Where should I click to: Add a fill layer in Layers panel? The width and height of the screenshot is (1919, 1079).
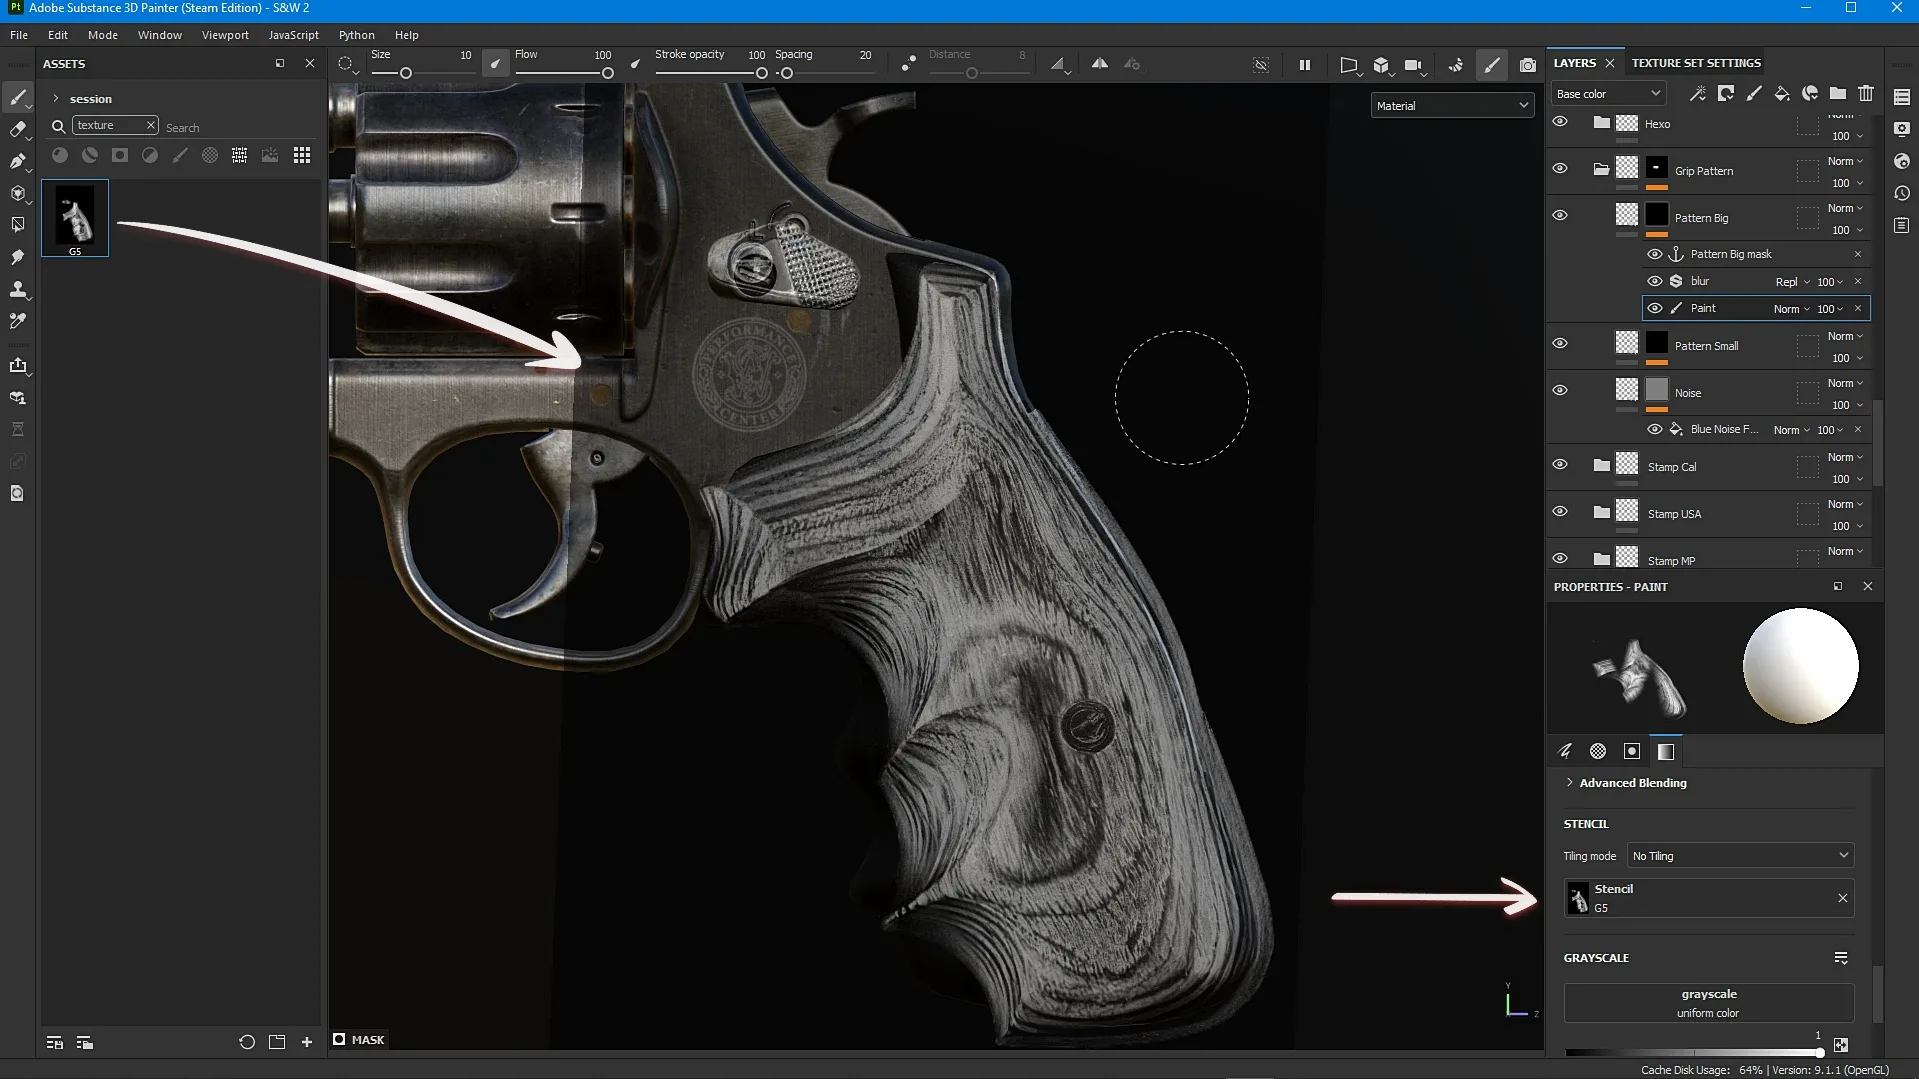pyautogui.click(x=1781, y=93)
